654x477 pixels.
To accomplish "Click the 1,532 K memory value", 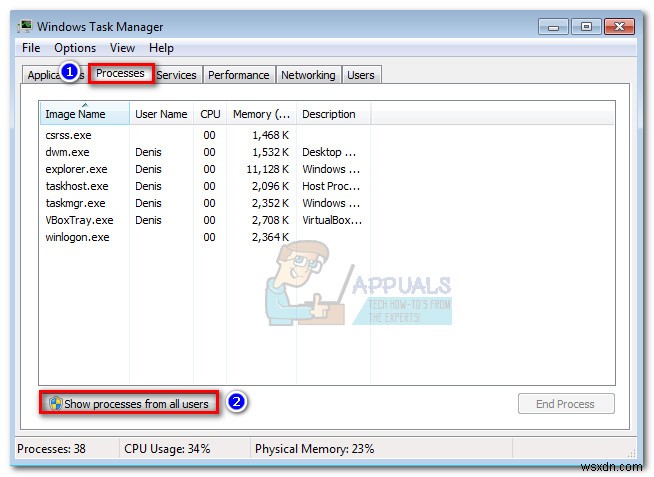I will coord(271,152).
